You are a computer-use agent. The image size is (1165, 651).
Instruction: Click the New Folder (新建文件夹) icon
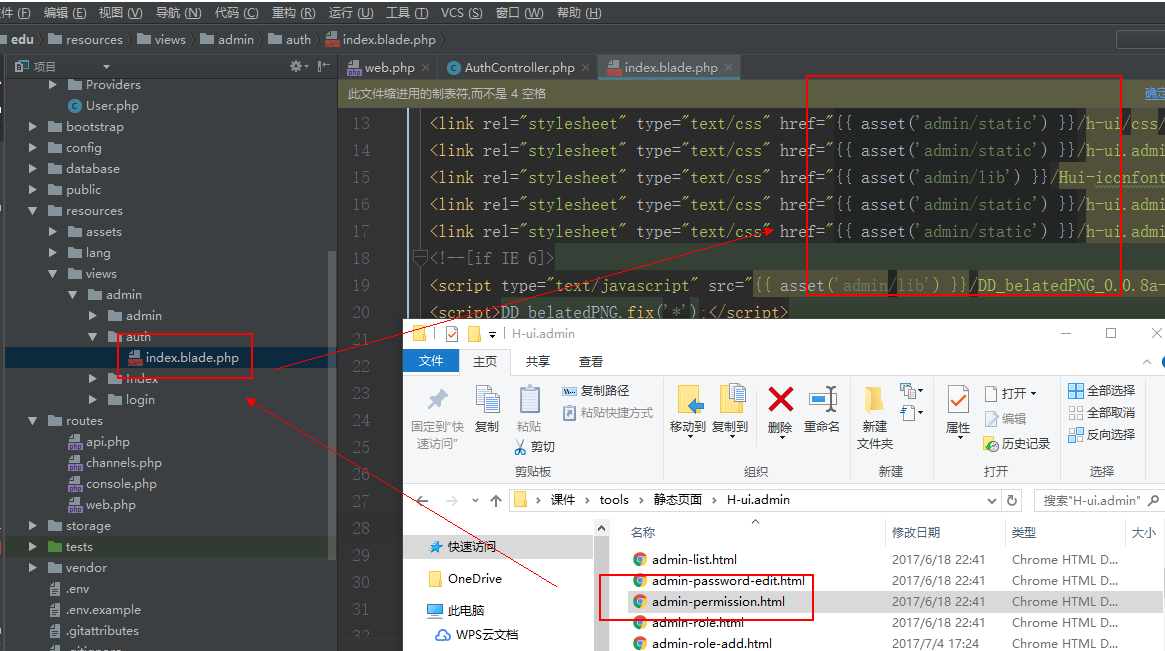874,401
